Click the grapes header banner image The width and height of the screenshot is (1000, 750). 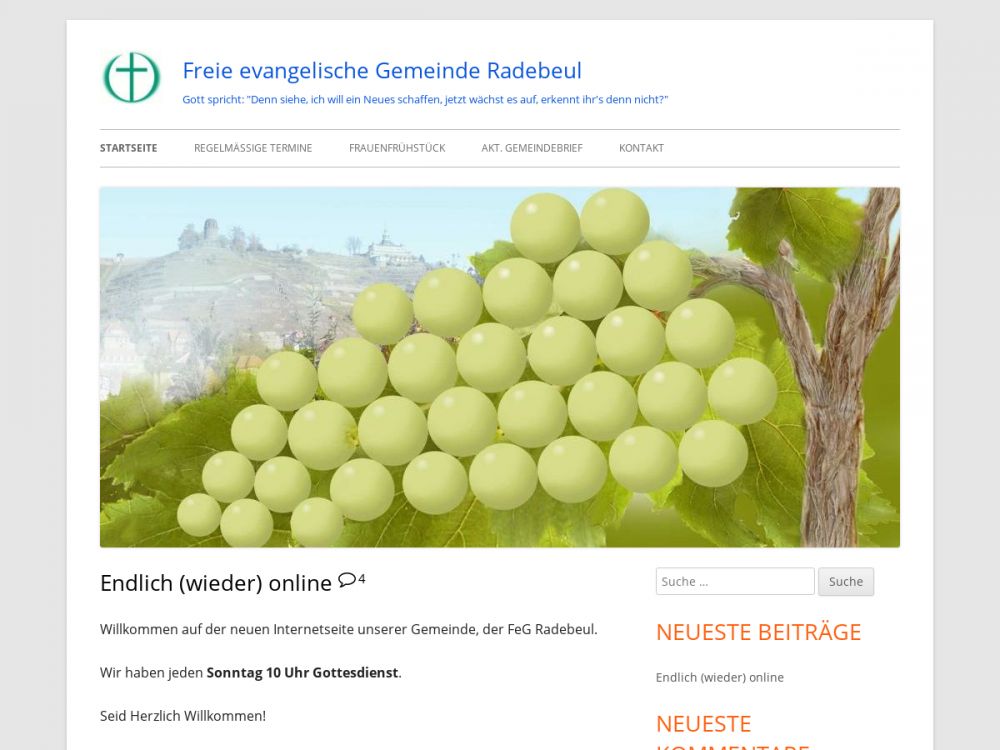click(x=500, y=367)
